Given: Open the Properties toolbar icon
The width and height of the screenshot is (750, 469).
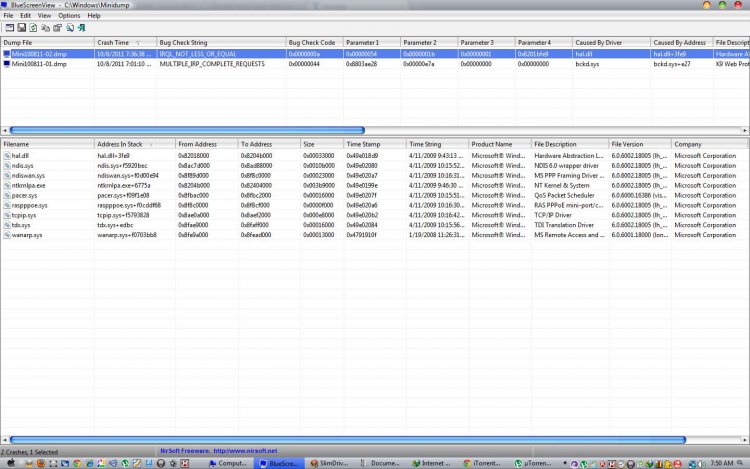Looking at the screenshot, I should pyautogui.click(x=57, y=28).
